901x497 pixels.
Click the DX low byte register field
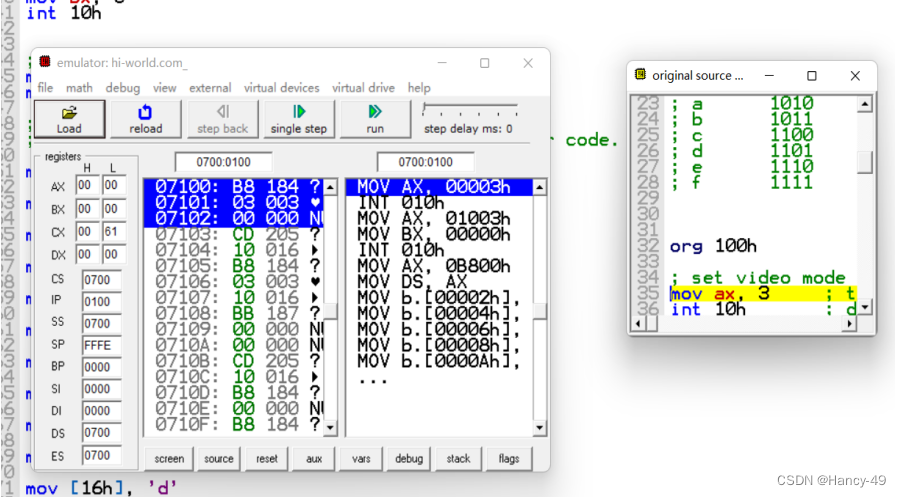point(114,255)
